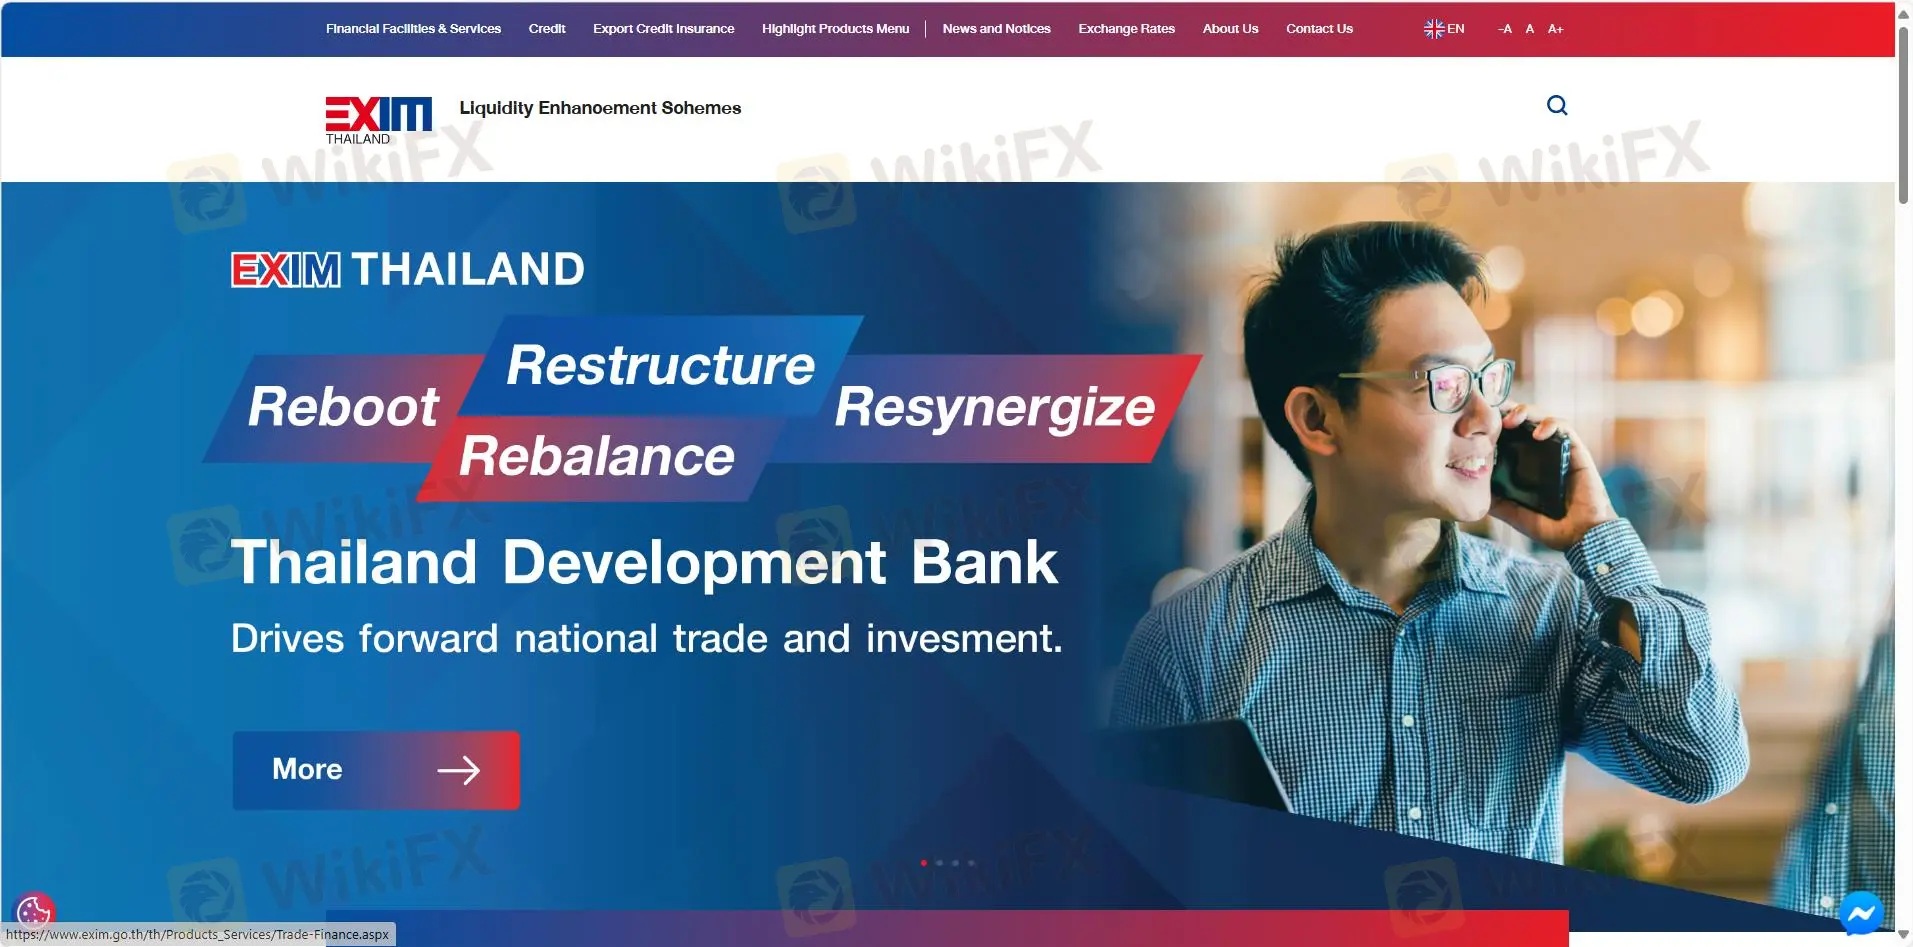Select the third carousel indicator dot
Screen dimensions: 1913x947
957,861
